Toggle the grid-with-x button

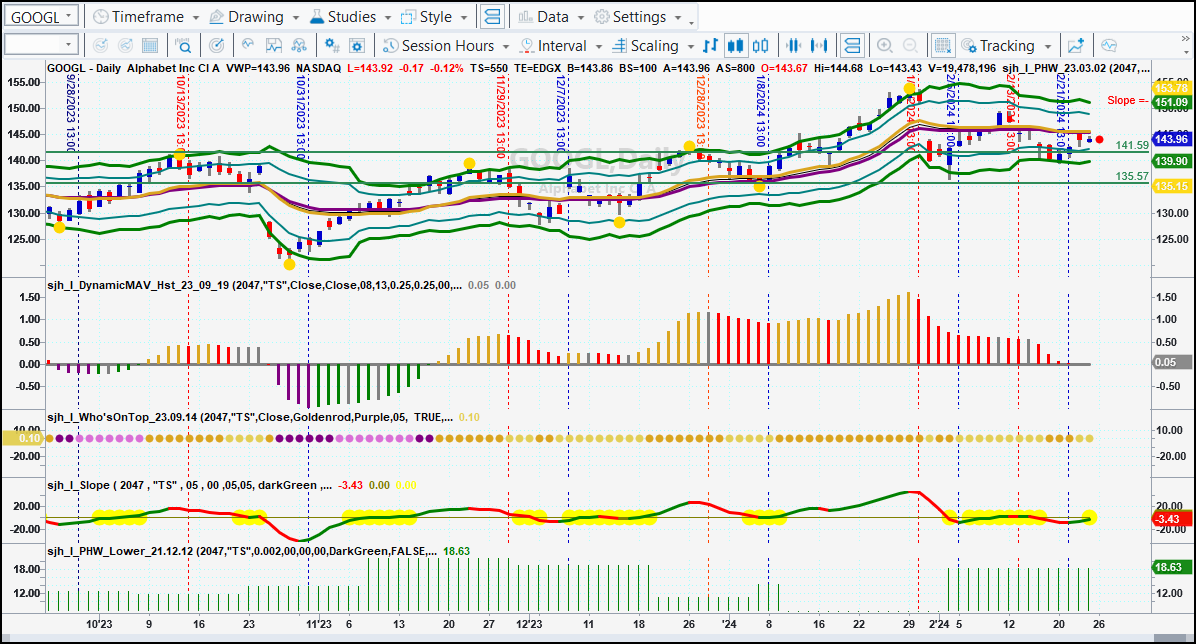[943, 46]
